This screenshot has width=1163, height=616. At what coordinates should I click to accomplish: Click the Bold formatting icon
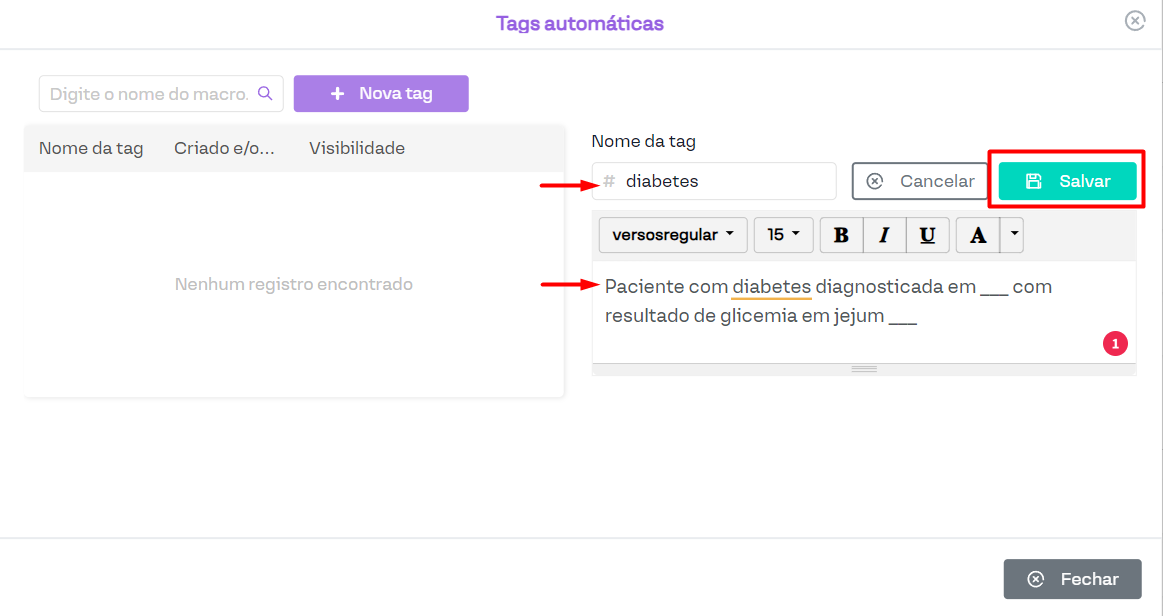point(841,235)
